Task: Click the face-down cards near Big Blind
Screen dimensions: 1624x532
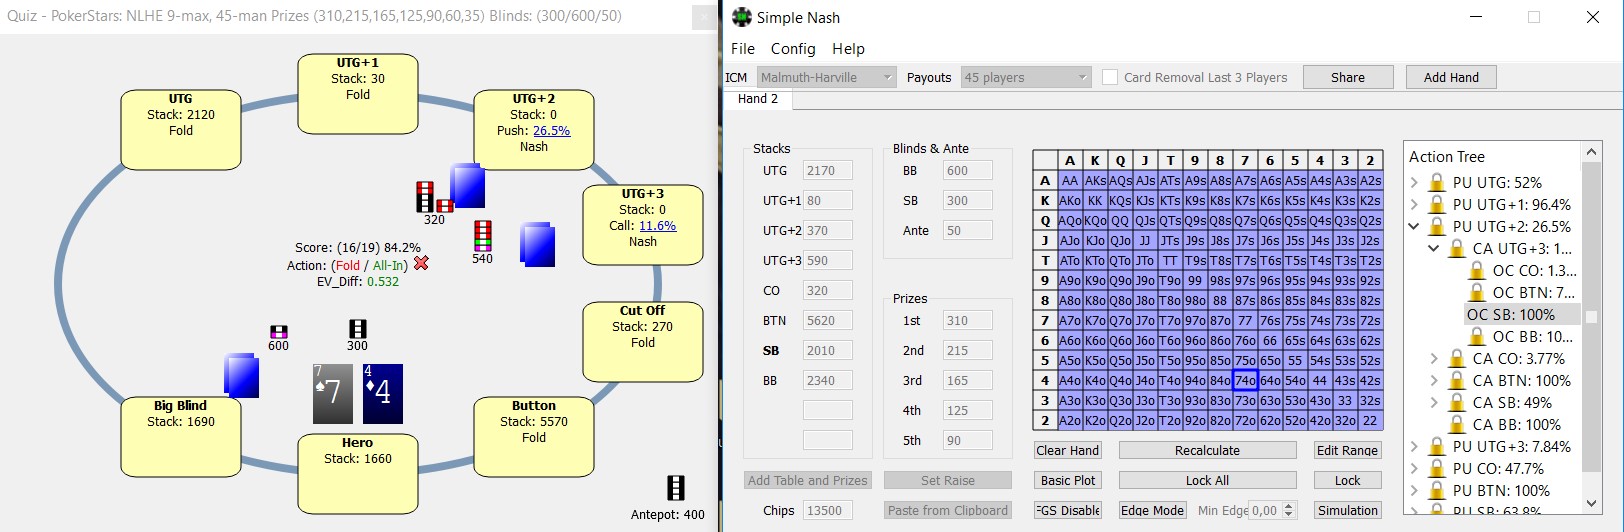Action: [x=242, y=376]
